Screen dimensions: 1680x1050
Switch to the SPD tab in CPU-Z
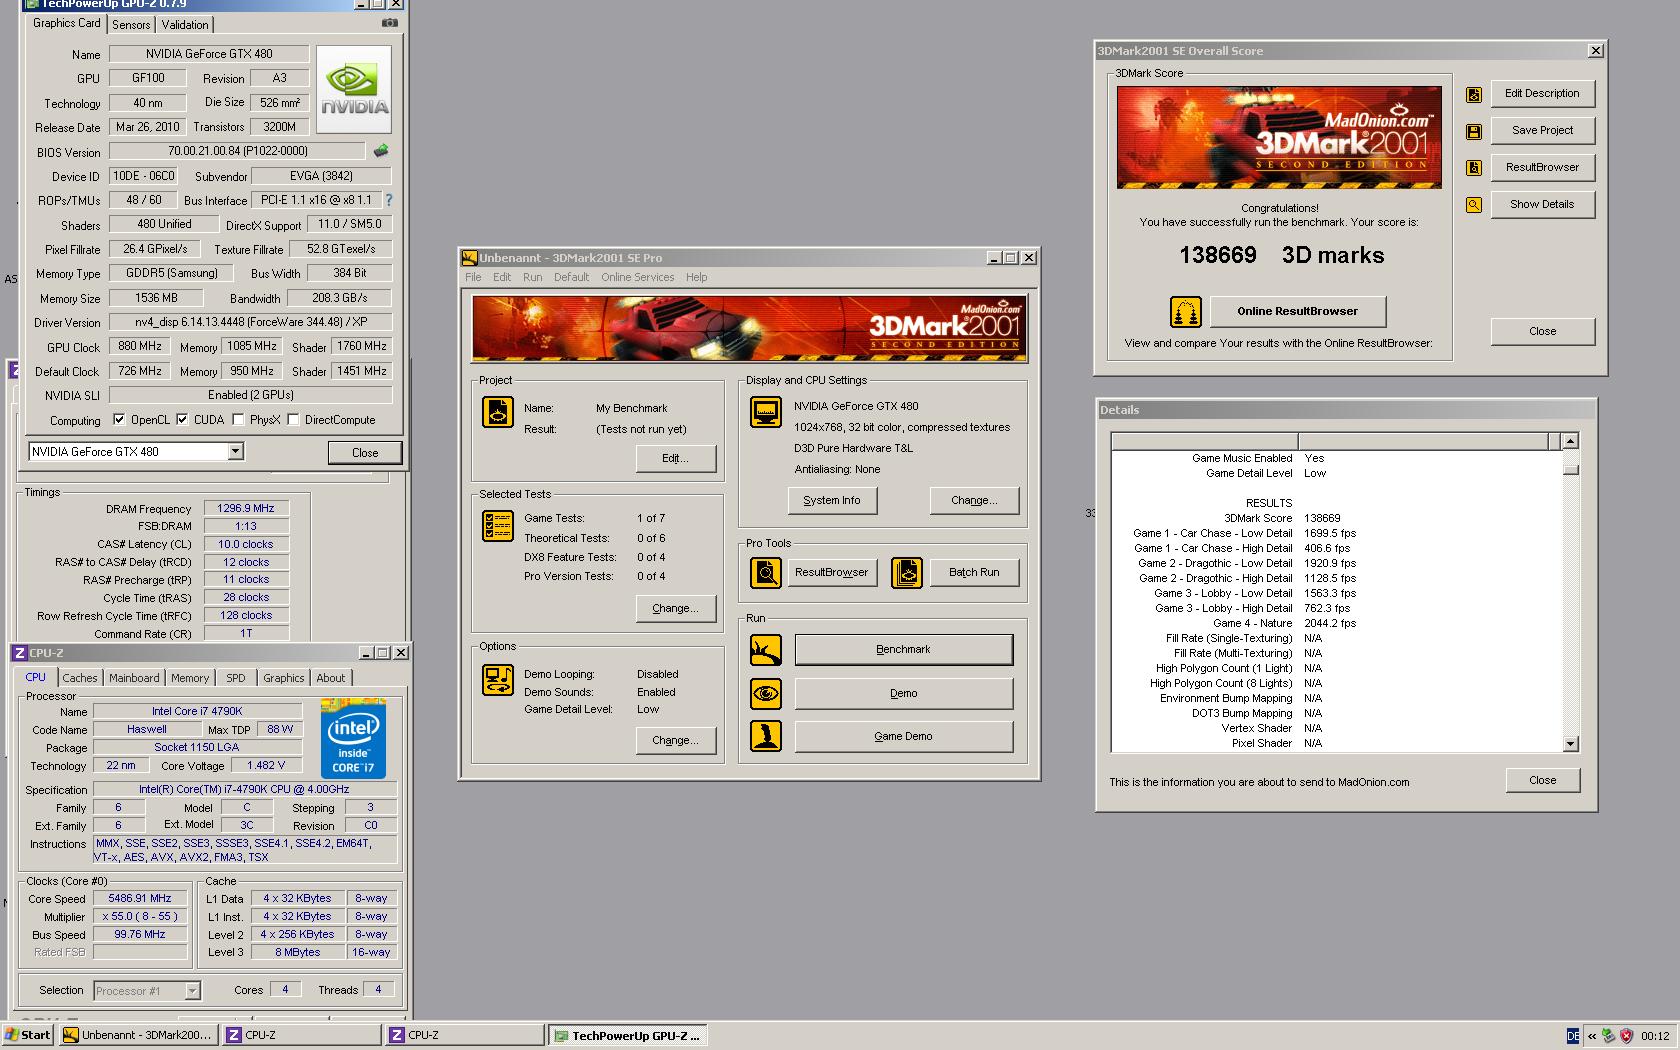click(x=236, y=678)
